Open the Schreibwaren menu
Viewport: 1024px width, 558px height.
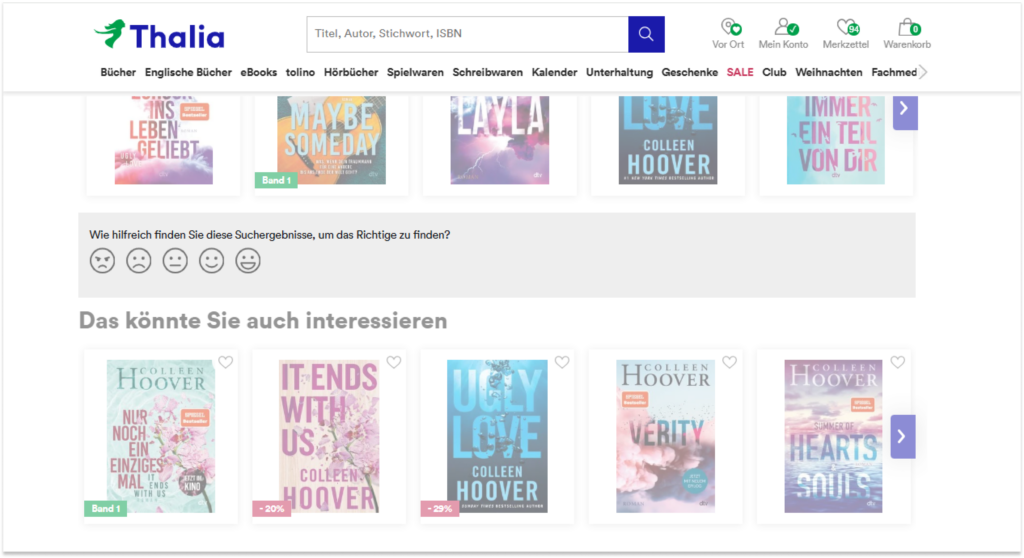[x=488, y=73]
